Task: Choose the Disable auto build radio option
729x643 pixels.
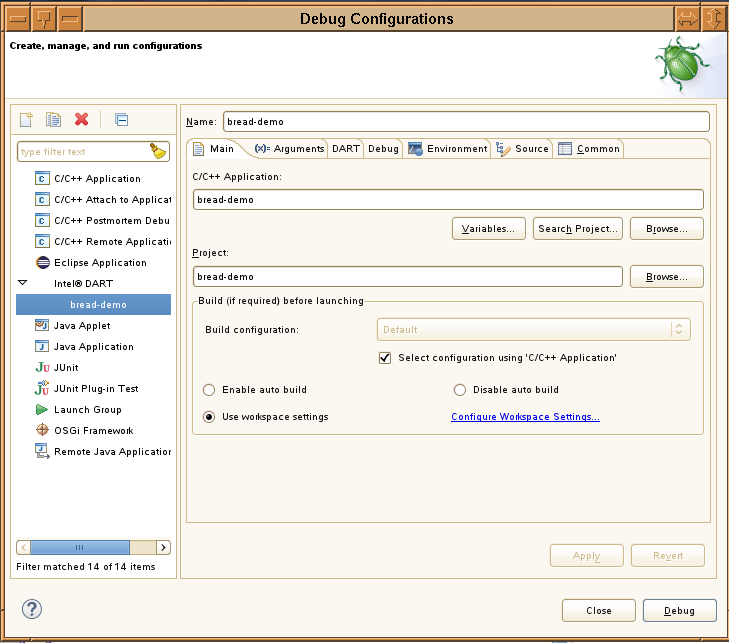Action: 460,390
